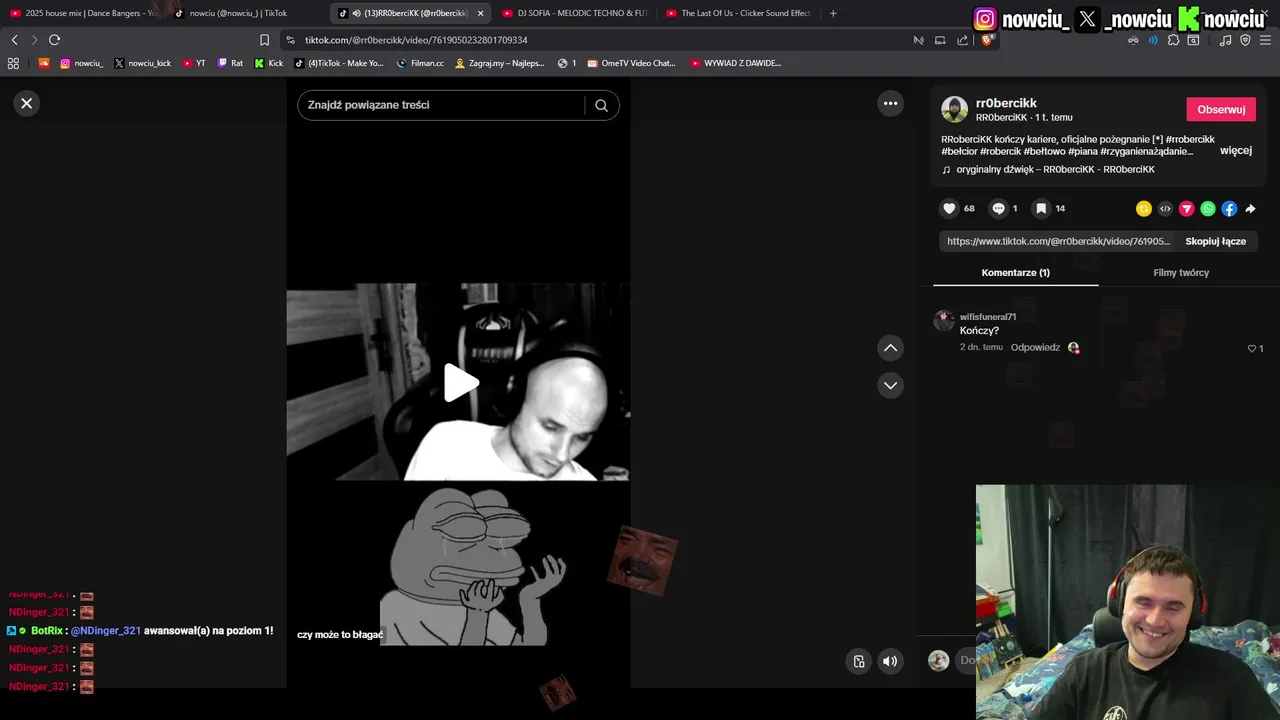Share video via Facebook icon
Screen dimensions: 1280x720
1229,209
